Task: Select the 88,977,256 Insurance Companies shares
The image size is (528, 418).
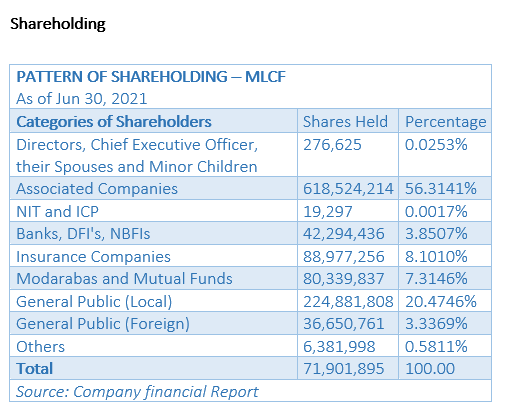Action: tap(343, 256)
